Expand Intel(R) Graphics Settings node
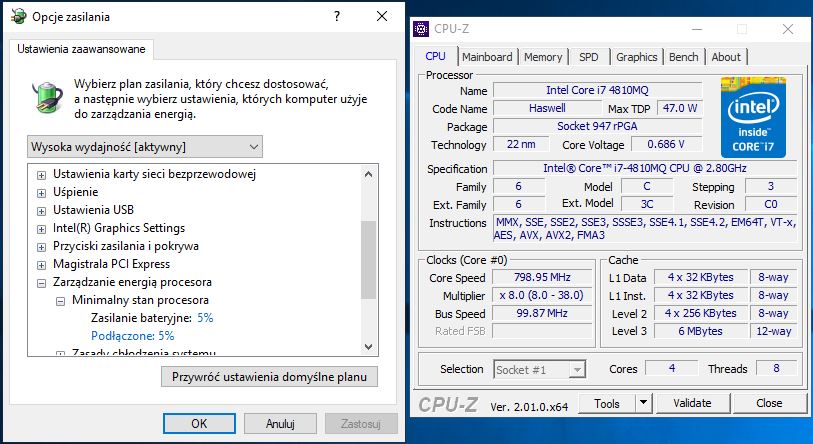The image size is (813, 444). [x=41, y=229]
